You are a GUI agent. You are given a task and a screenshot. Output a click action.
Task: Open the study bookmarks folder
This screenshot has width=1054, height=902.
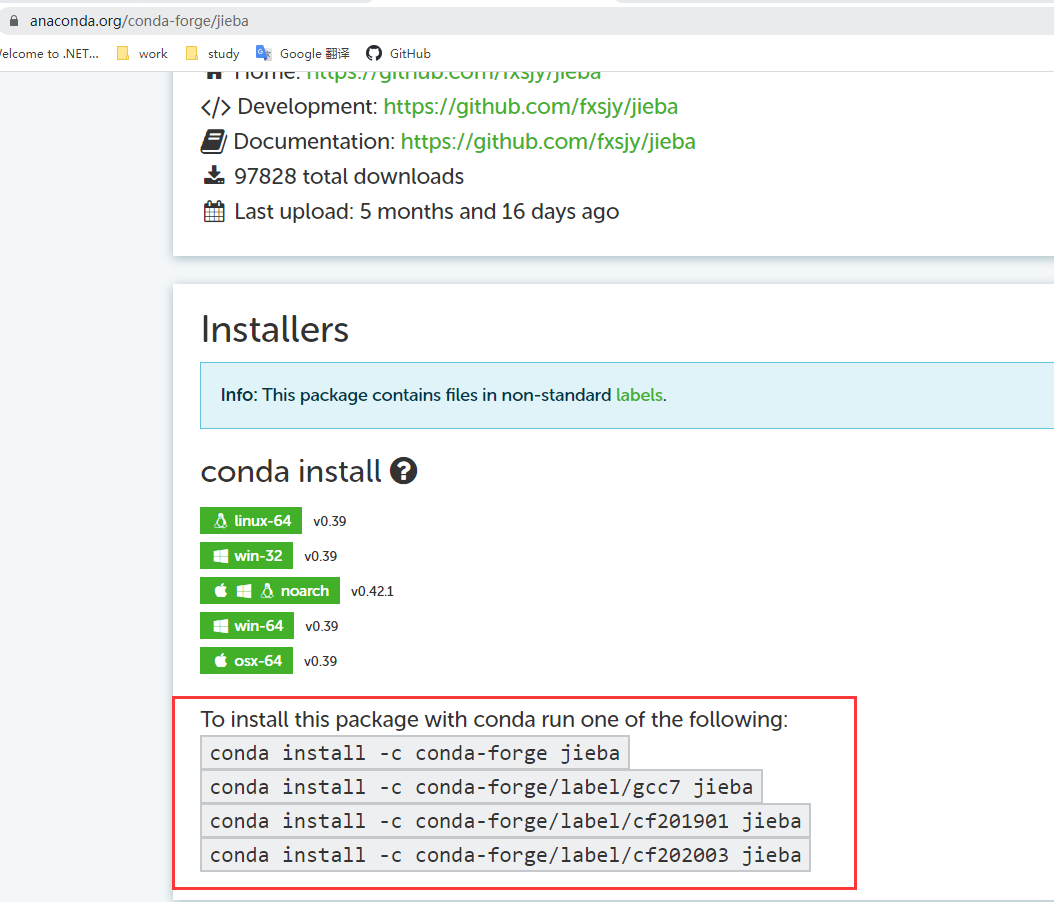212,53
